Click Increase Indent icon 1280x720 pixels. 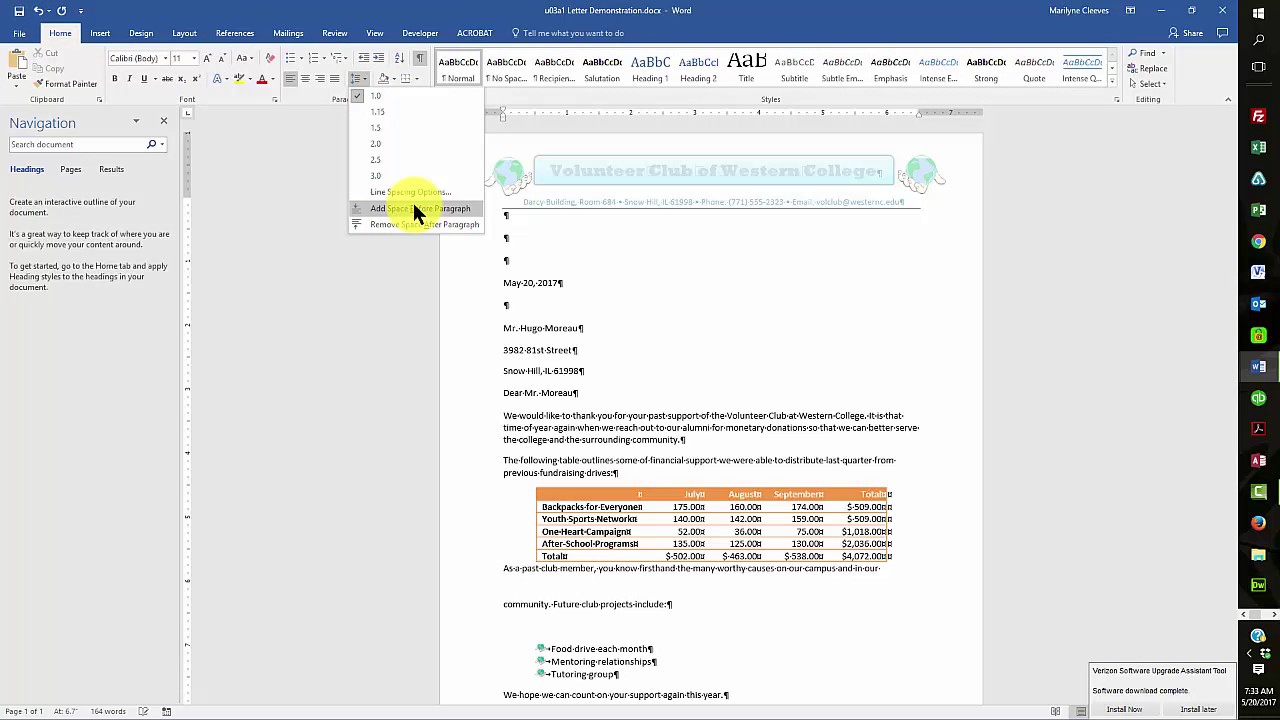[378, 58]
